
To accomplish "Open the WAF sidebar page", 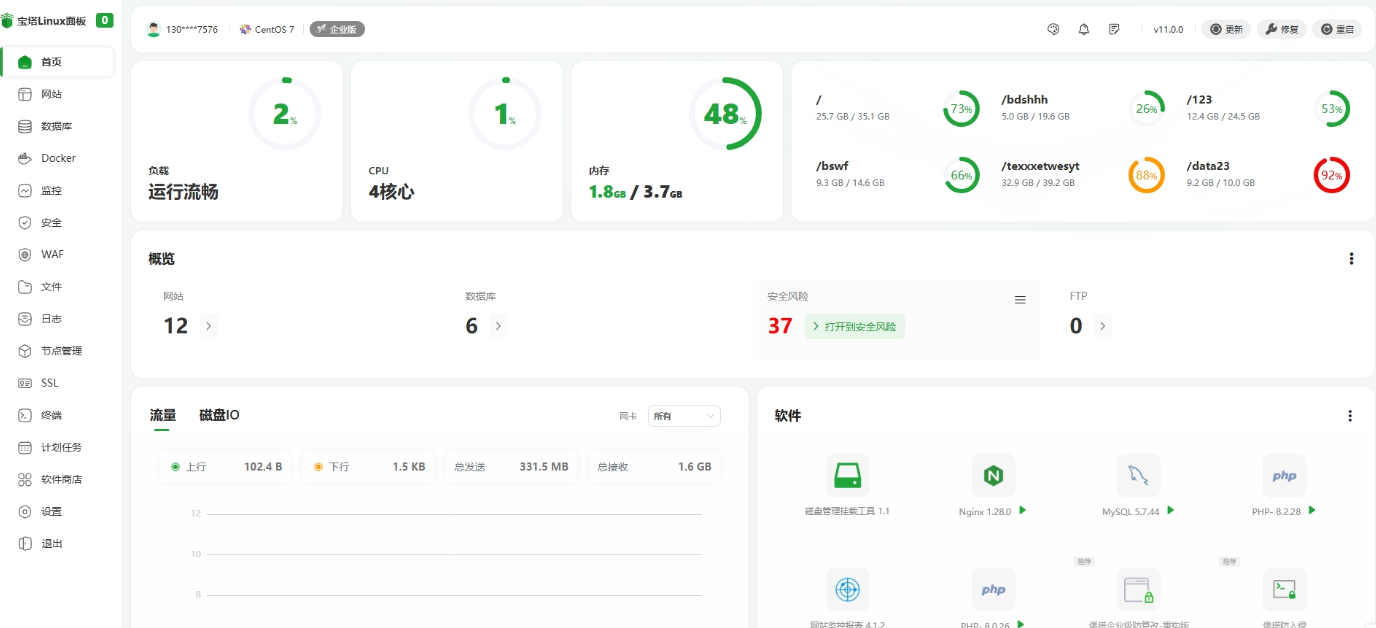I will tap(58, 254).
